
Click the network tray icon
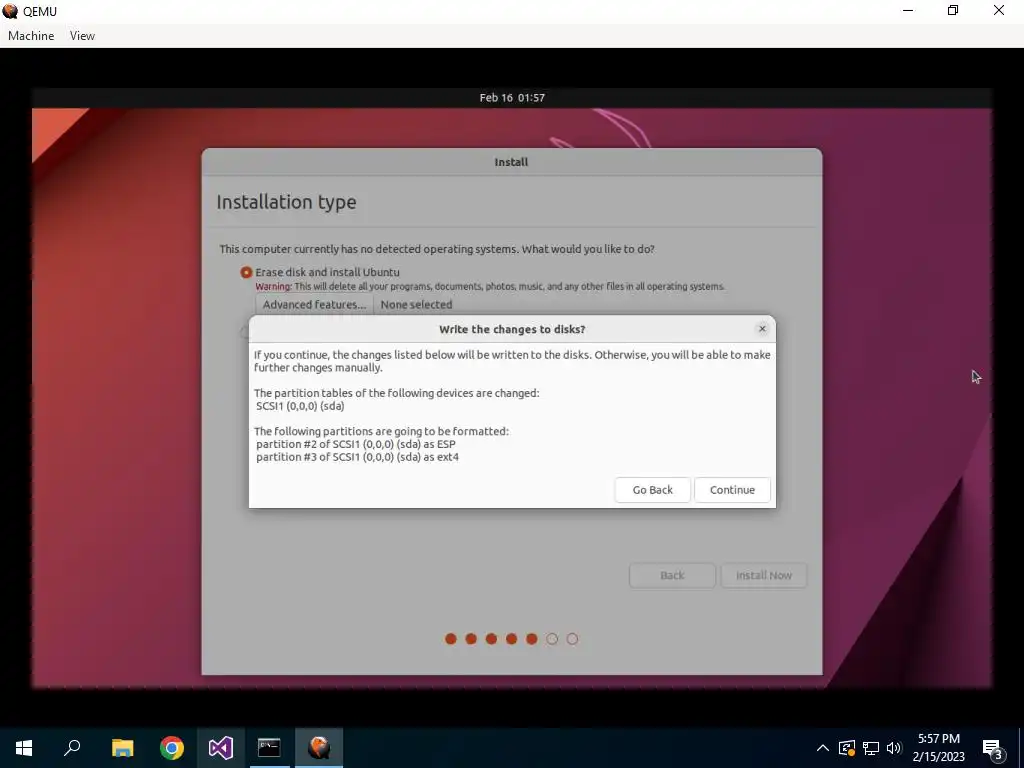(871, 748)
